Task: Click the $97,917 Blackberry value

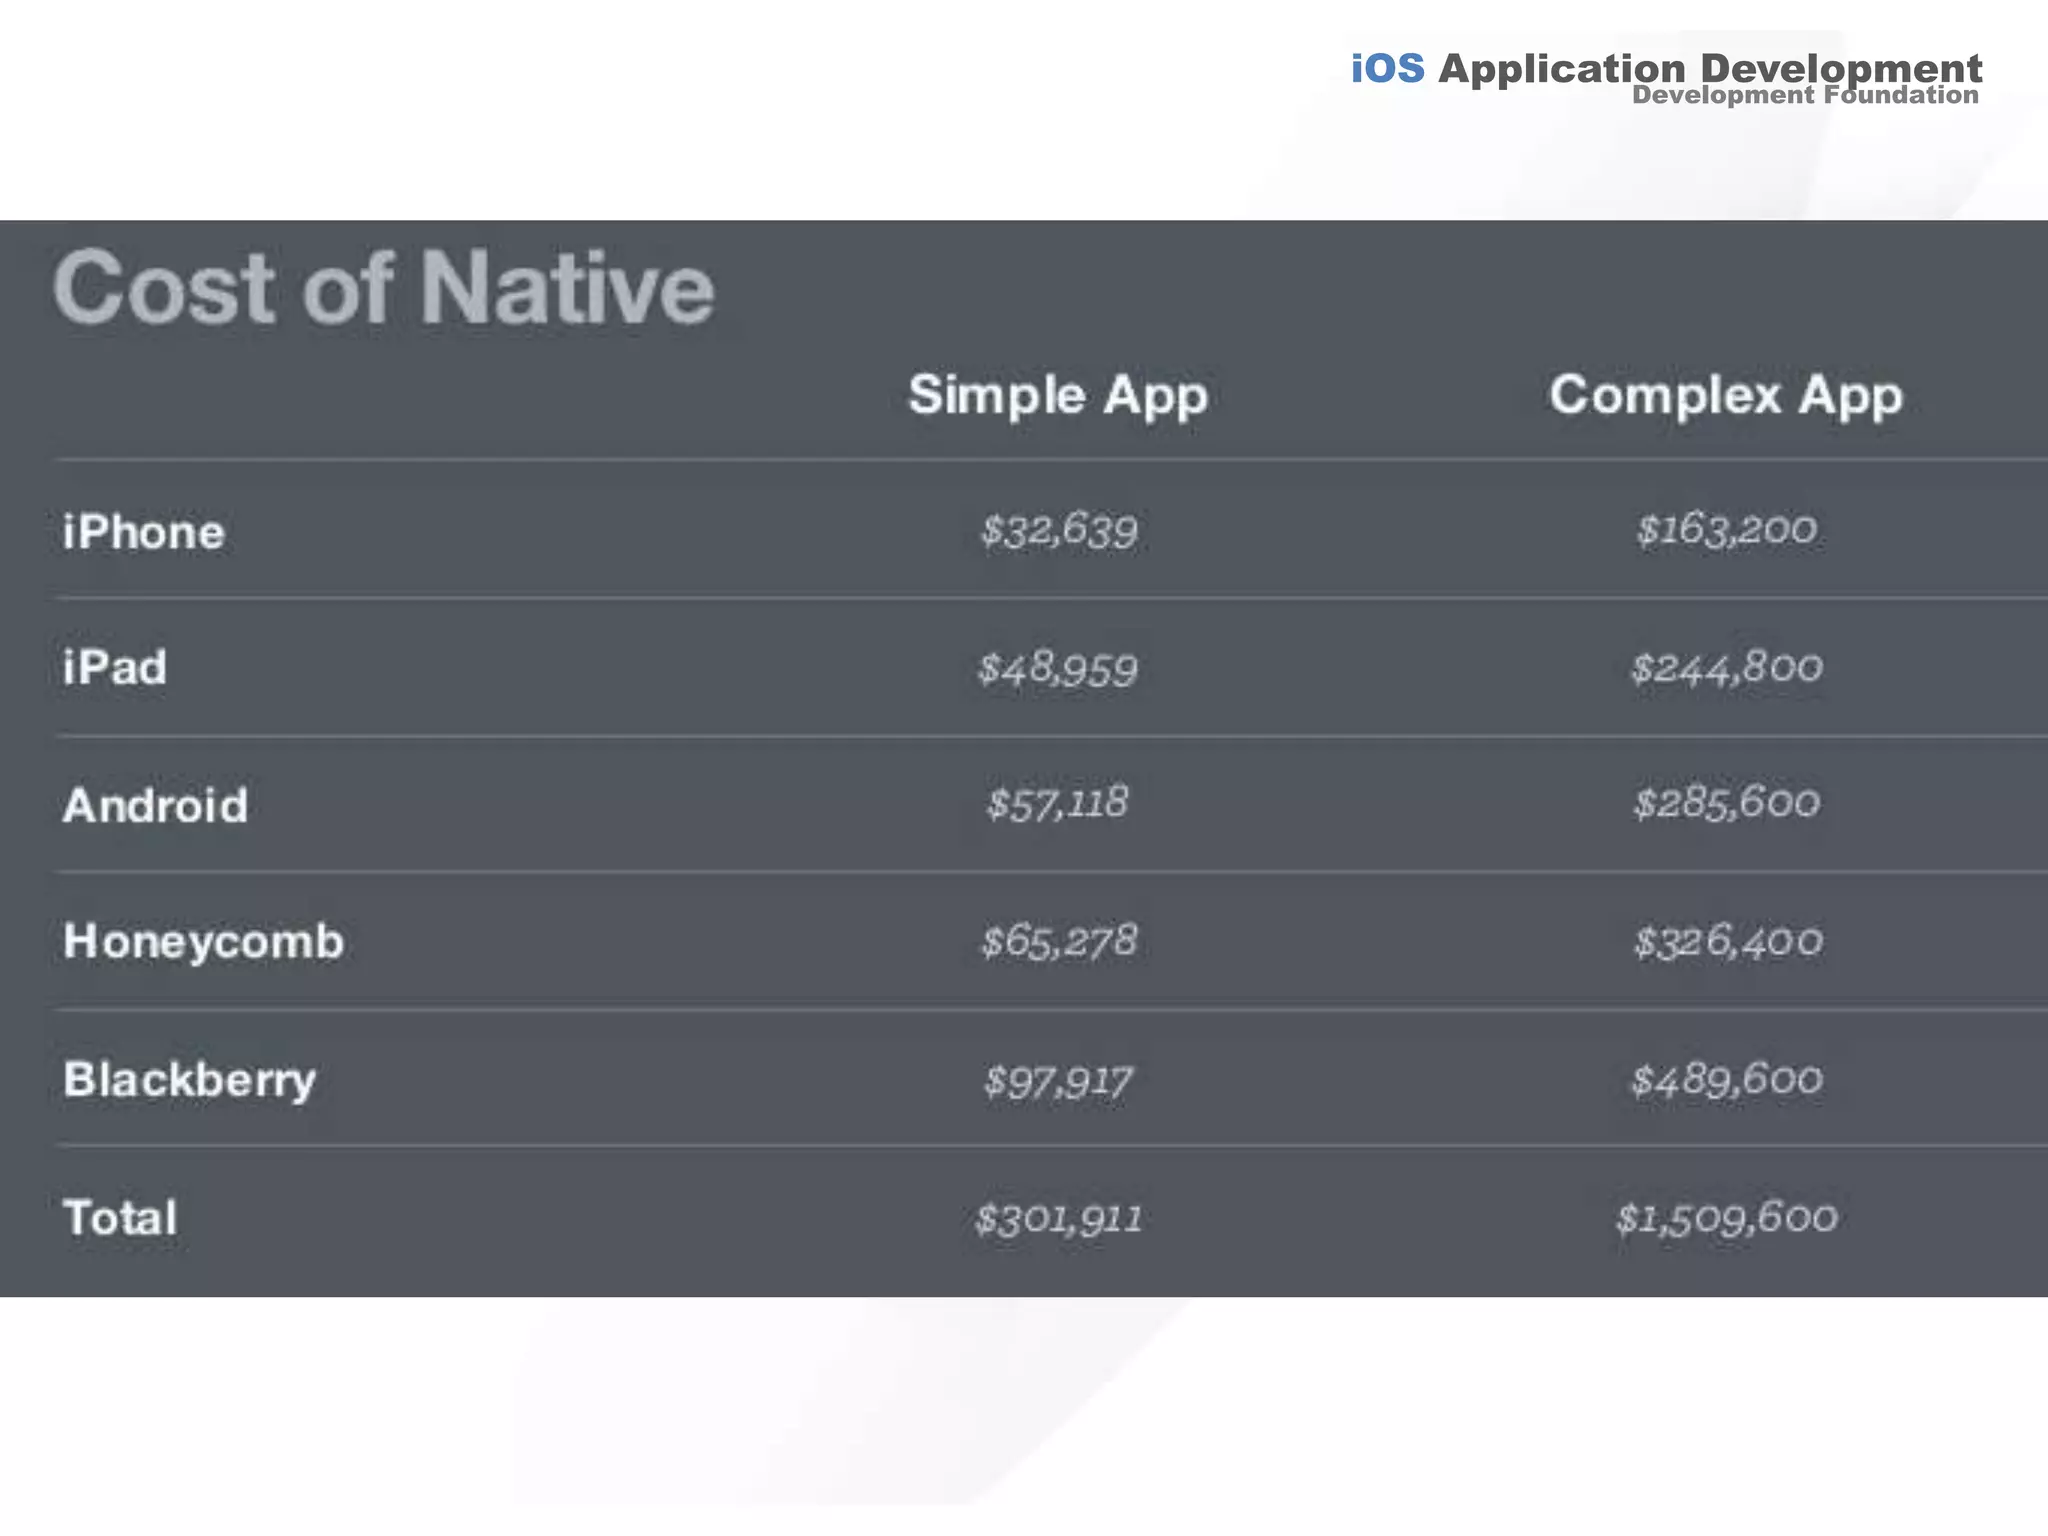Action: click(1058, 1081)
